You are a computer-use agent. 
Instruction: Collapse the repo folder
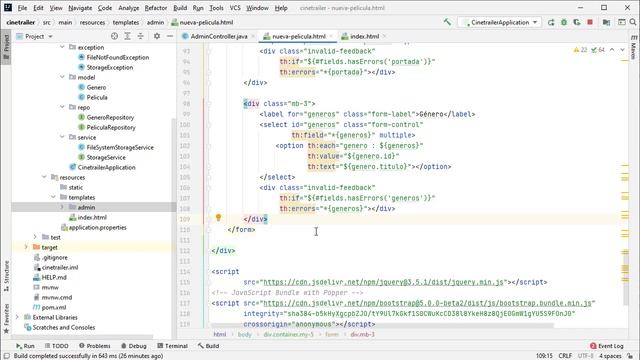click(x=62, y=107)
